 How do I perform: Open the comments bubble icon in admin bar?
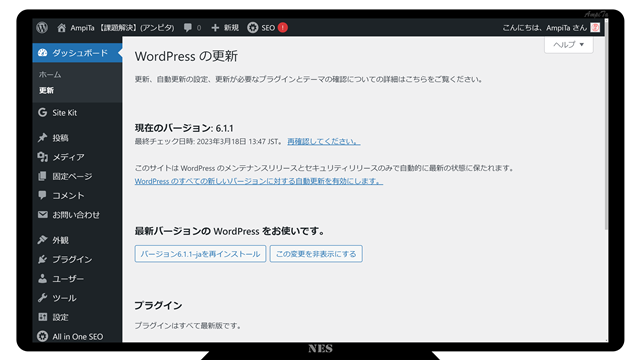coord(187,27)
